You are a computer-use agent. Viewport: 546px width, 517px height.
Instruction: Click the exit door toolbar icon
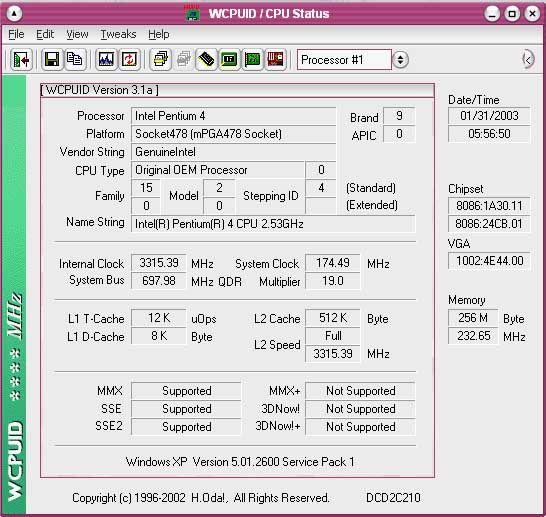pyautogui.click(x=21, y=60)
